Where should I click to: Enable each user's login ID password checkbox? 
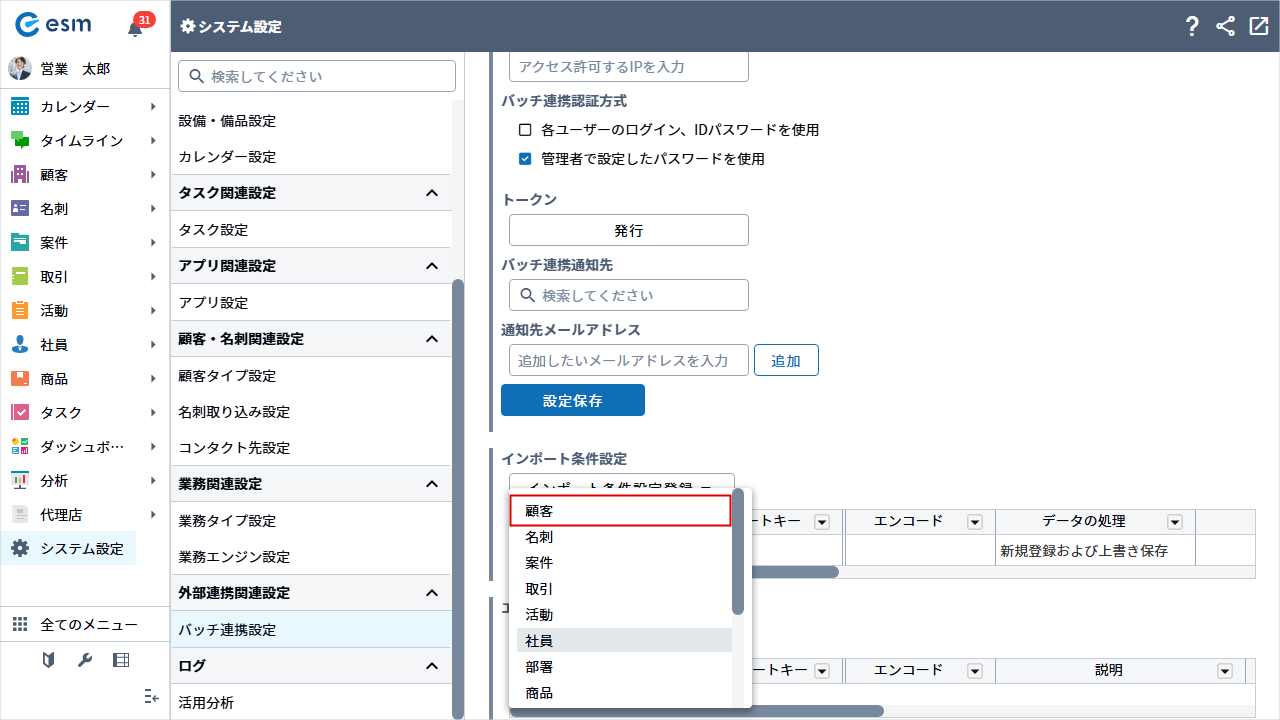525,130
